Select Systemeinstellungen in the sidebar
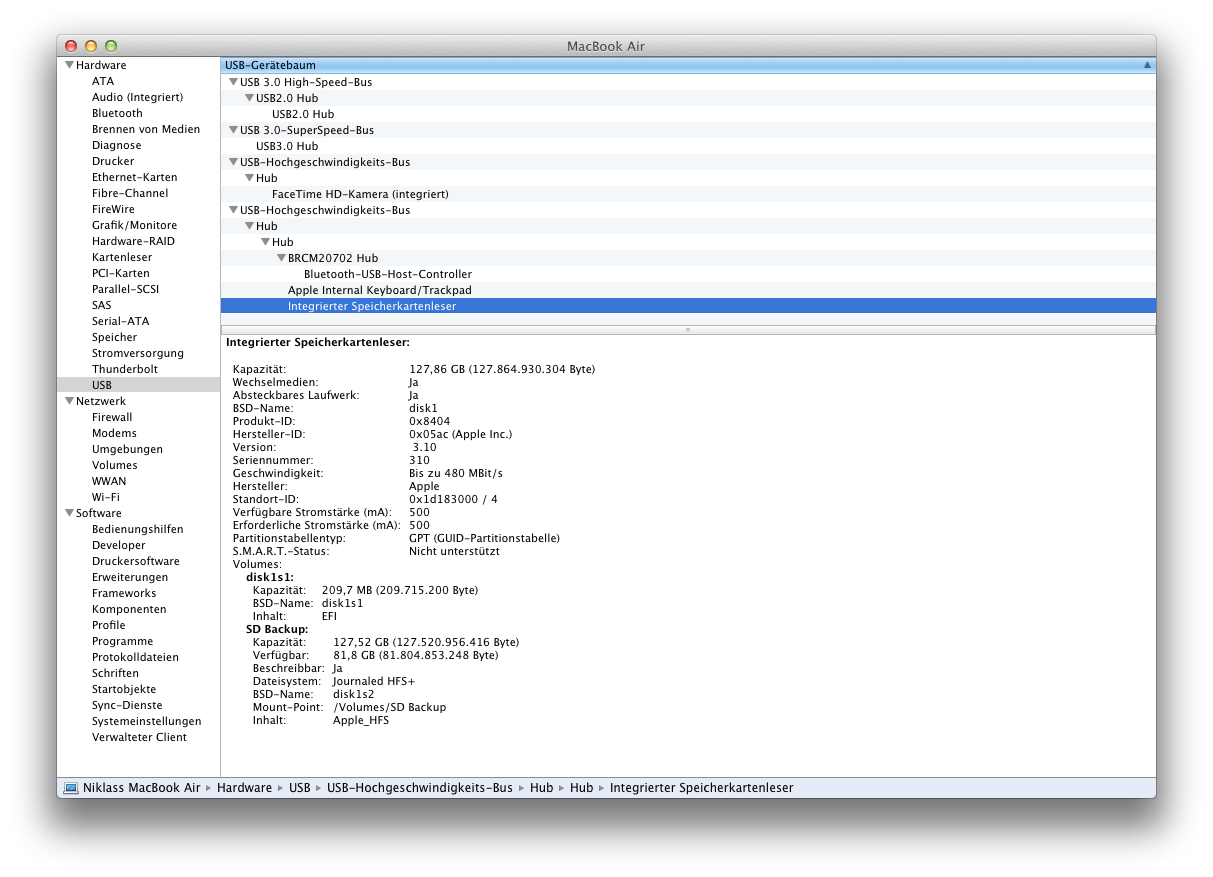 [x=147, y=721]
